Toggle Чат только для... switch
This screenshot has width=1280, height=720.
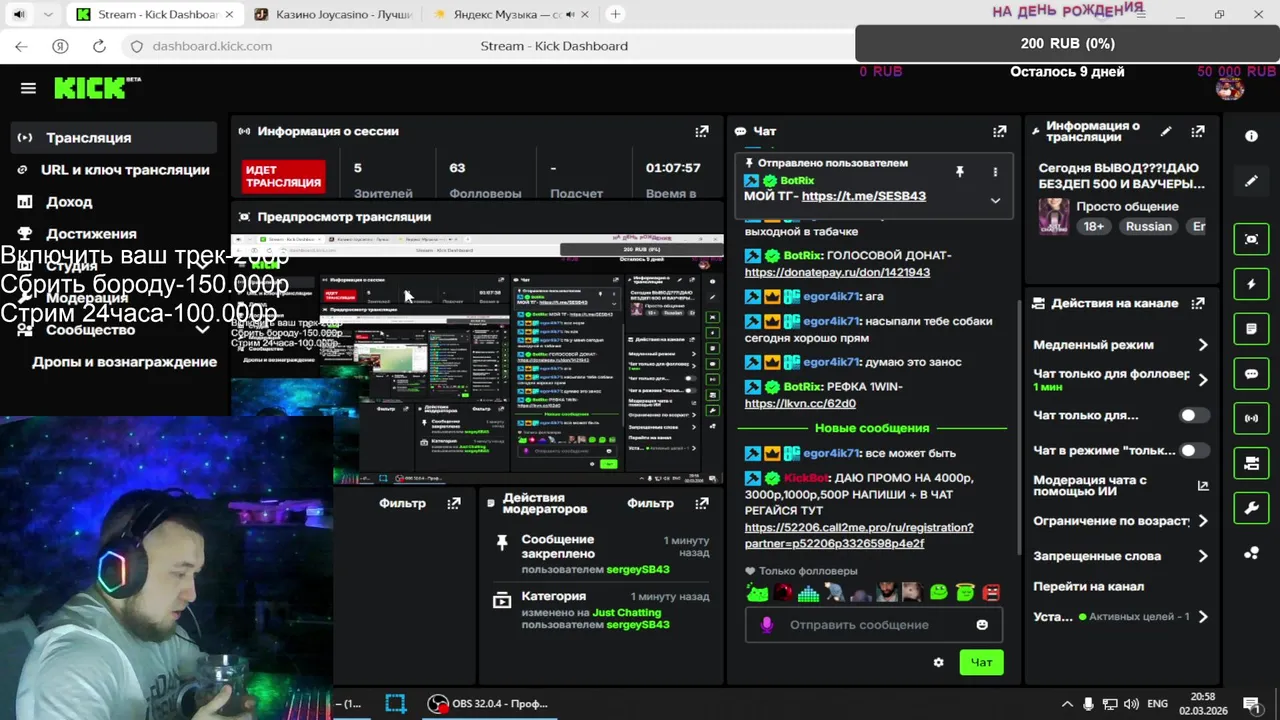click(1194, 415)
